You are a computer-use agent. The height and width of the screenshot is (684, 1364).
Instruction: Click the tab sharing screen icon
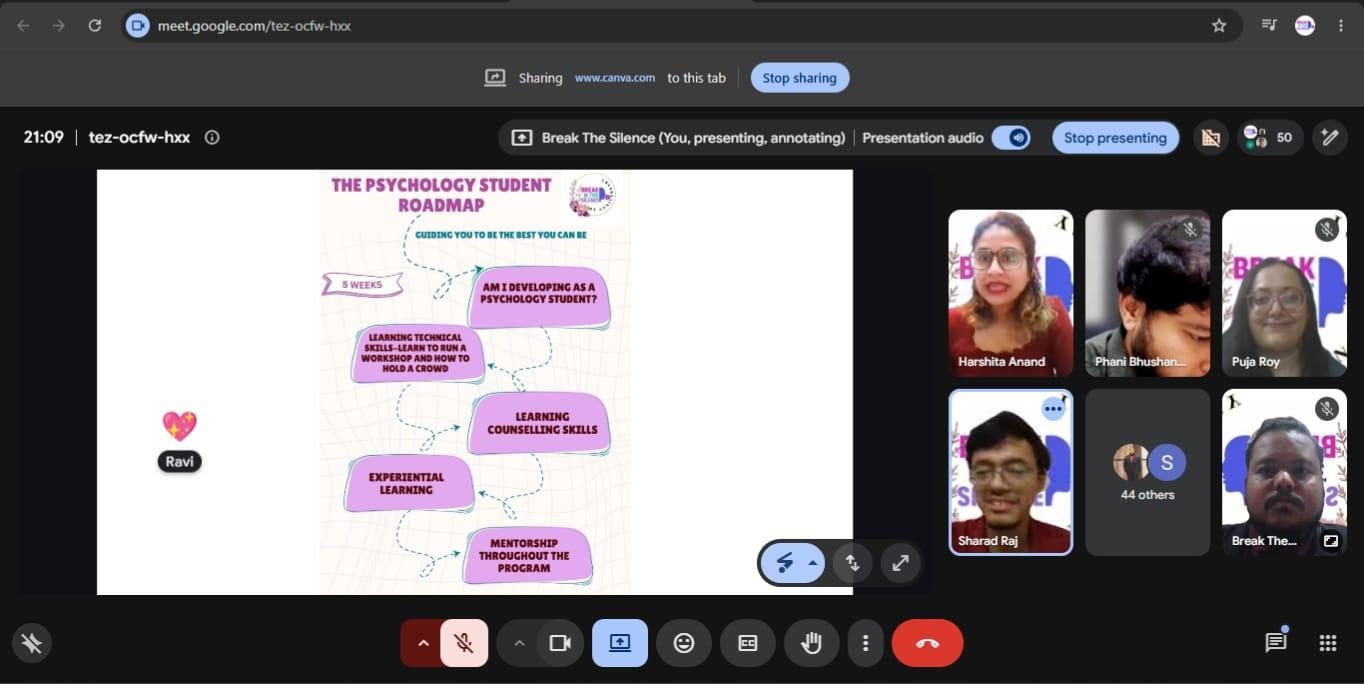coord(495,78)
